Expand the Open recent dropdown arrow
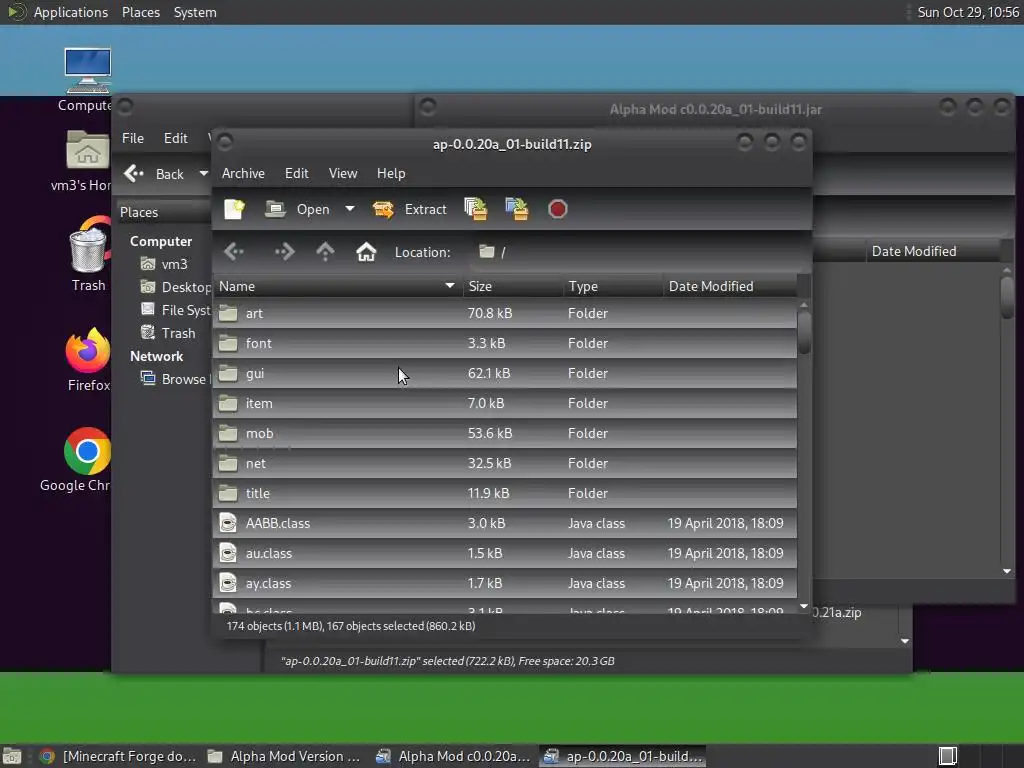The image size is (1024, 768). coord(350,209)
